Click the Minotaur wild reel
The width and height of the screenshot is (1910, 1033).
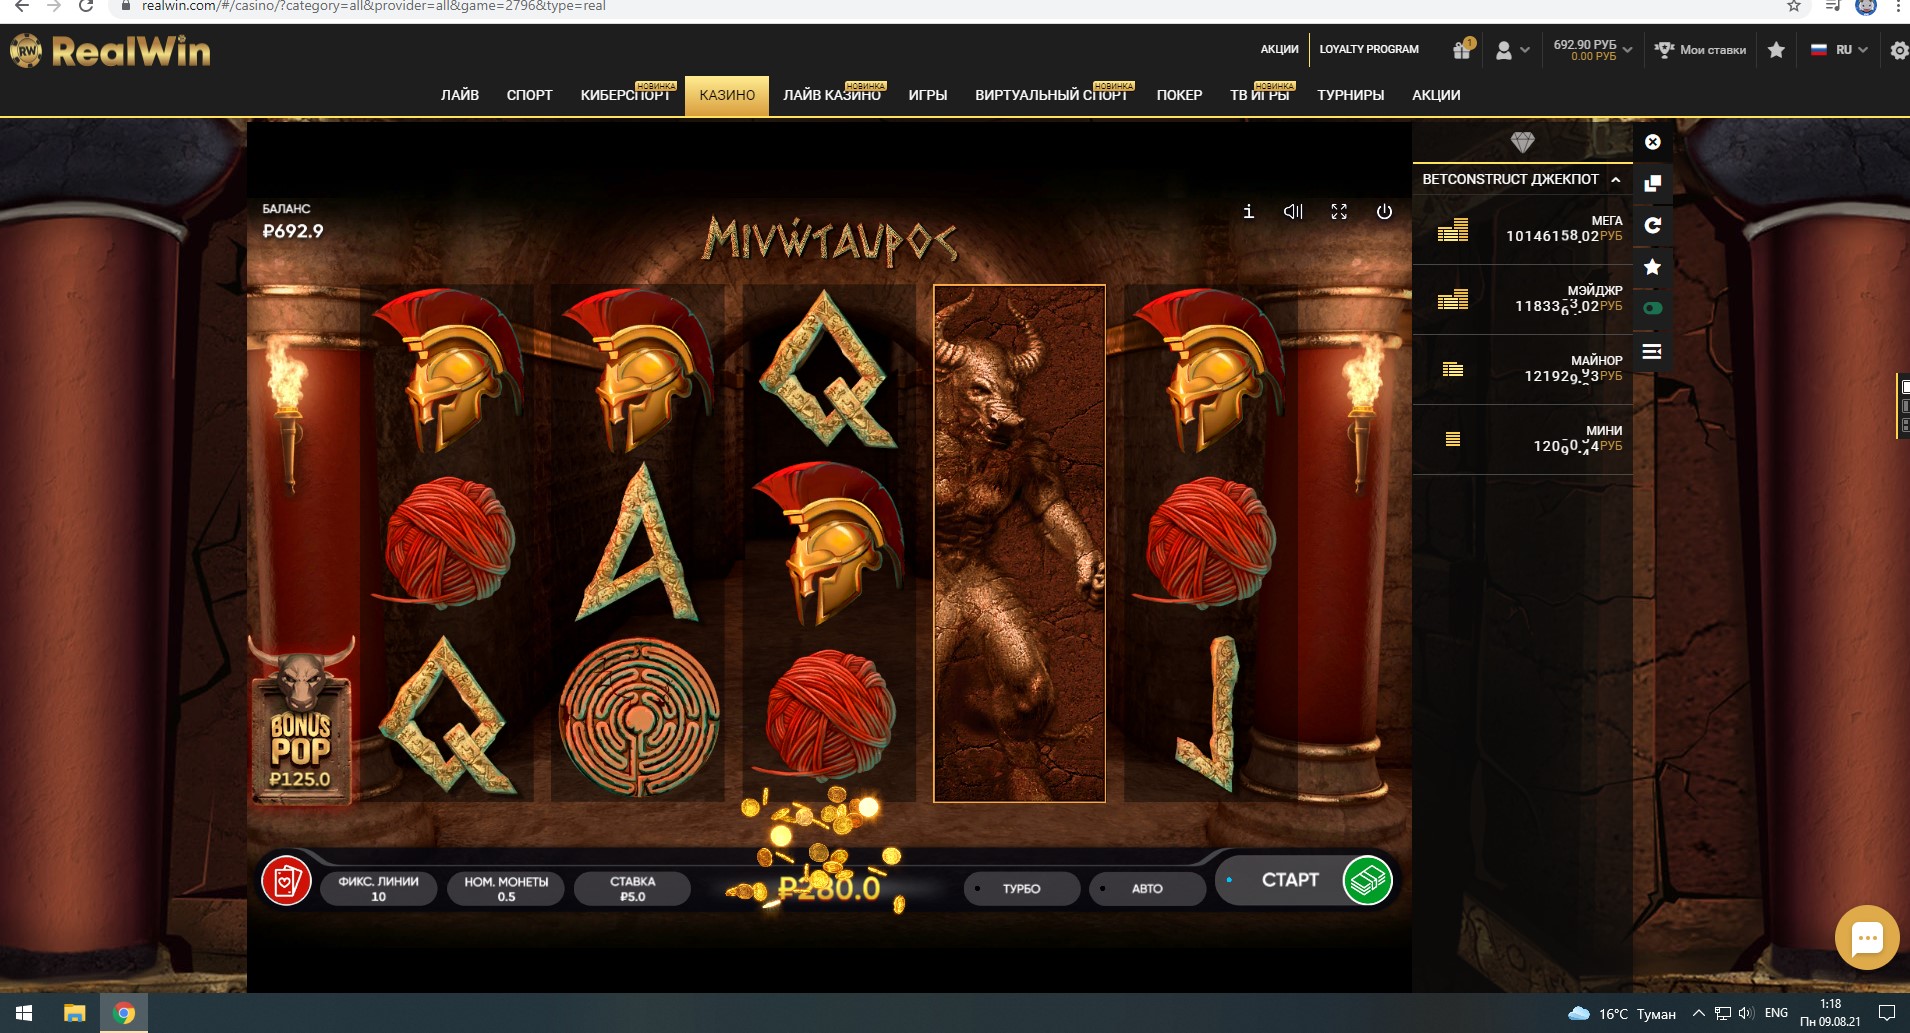[1019, 543]
